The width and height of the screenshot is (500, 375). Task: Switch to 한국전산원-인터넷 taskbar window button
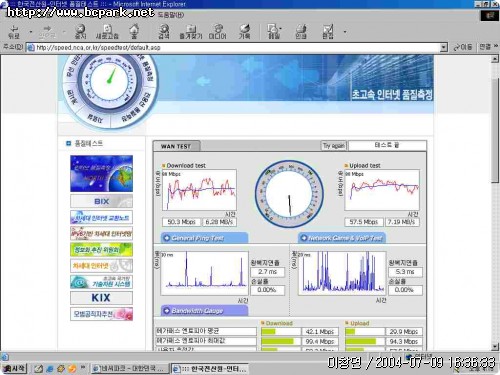(x=211, y=369)
